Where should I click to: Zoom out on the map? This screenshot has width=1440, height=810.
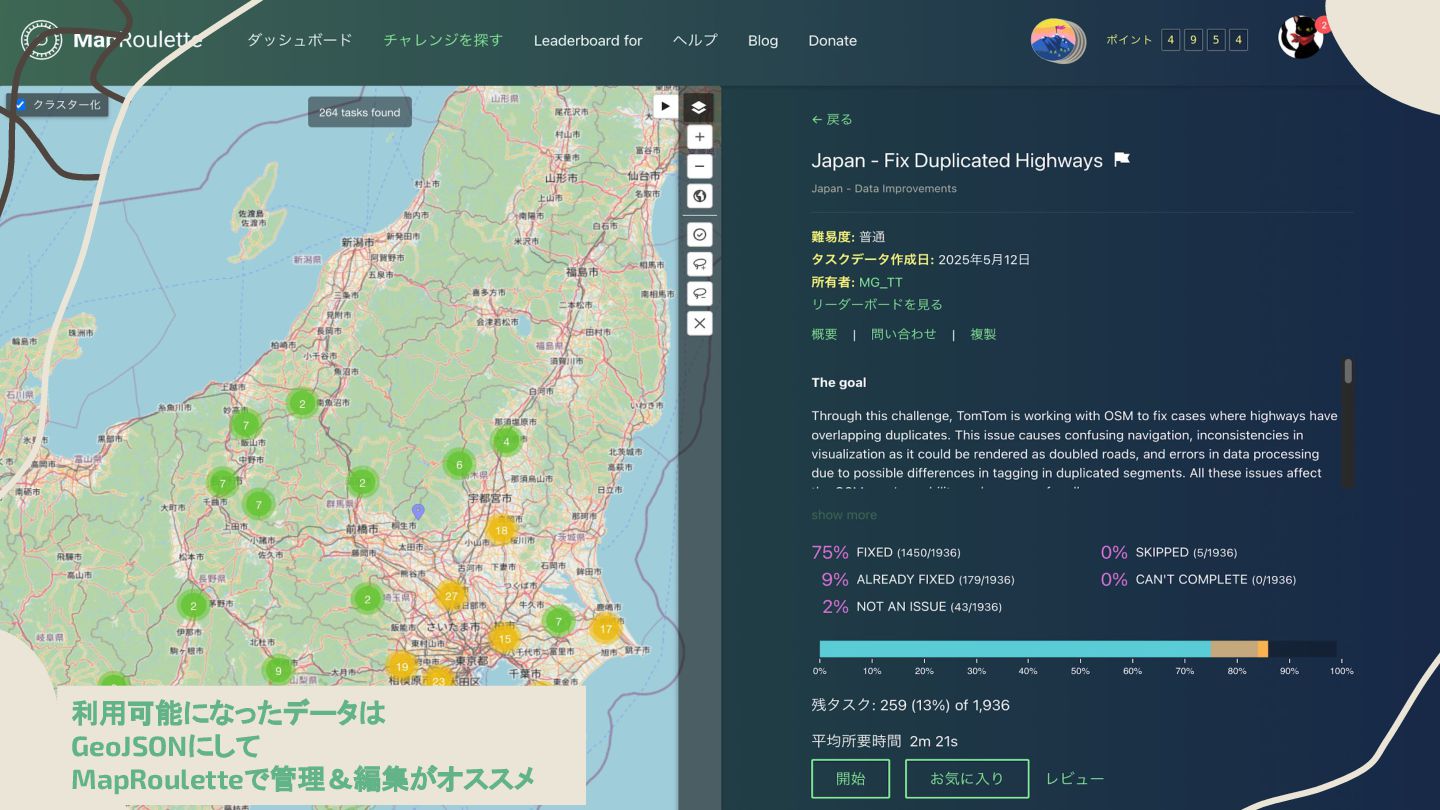point(699,166)
